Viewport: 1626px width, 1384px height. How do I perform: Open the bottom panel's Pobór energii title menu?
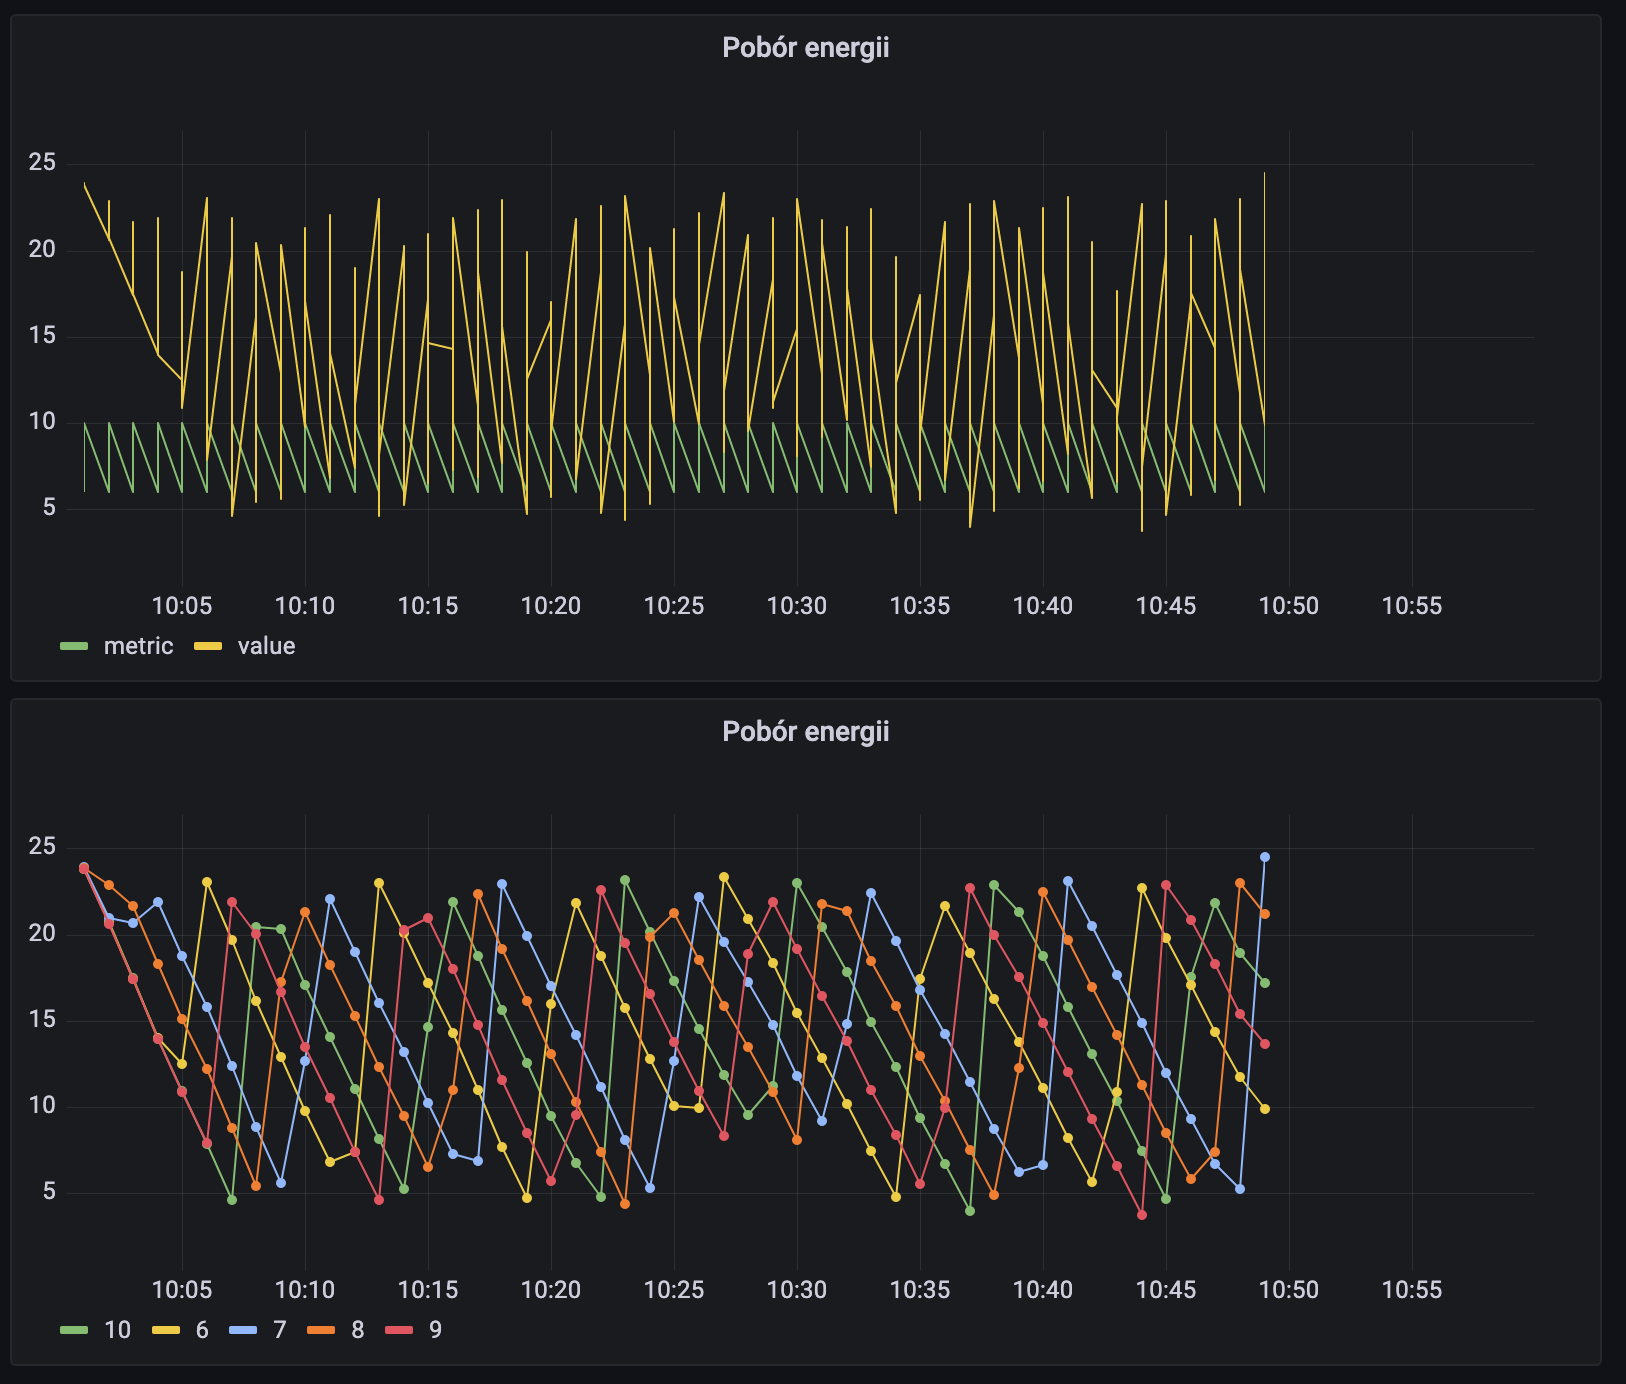pyautogui.click(x=805, y=732)
